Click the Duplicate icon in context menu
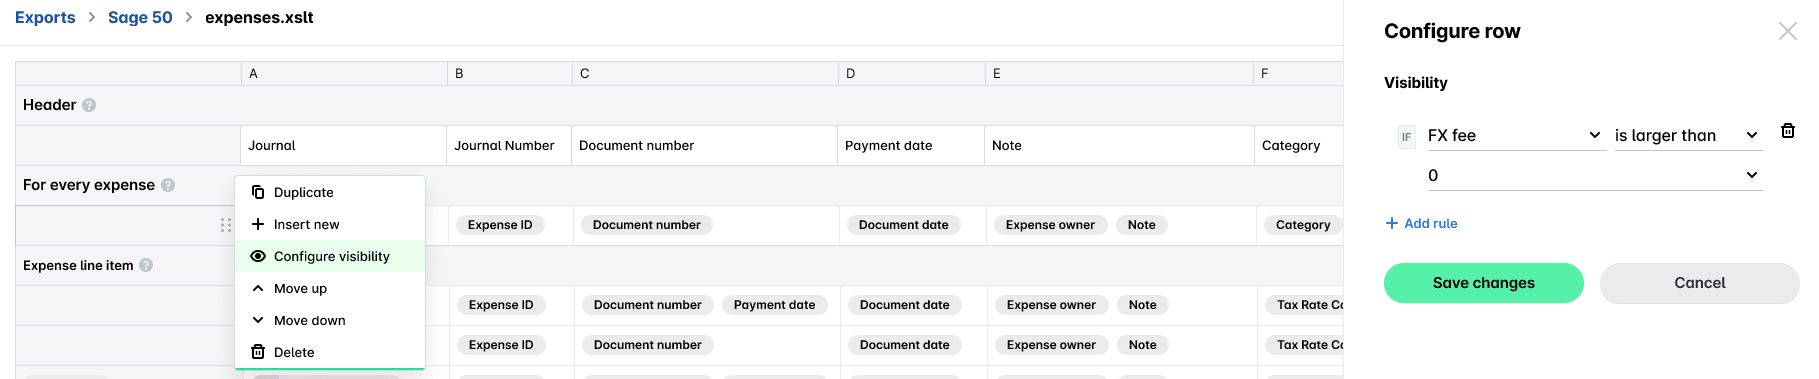Viewport: 1819px width, 379px height. pyautogui.click(x=258, y=192)
